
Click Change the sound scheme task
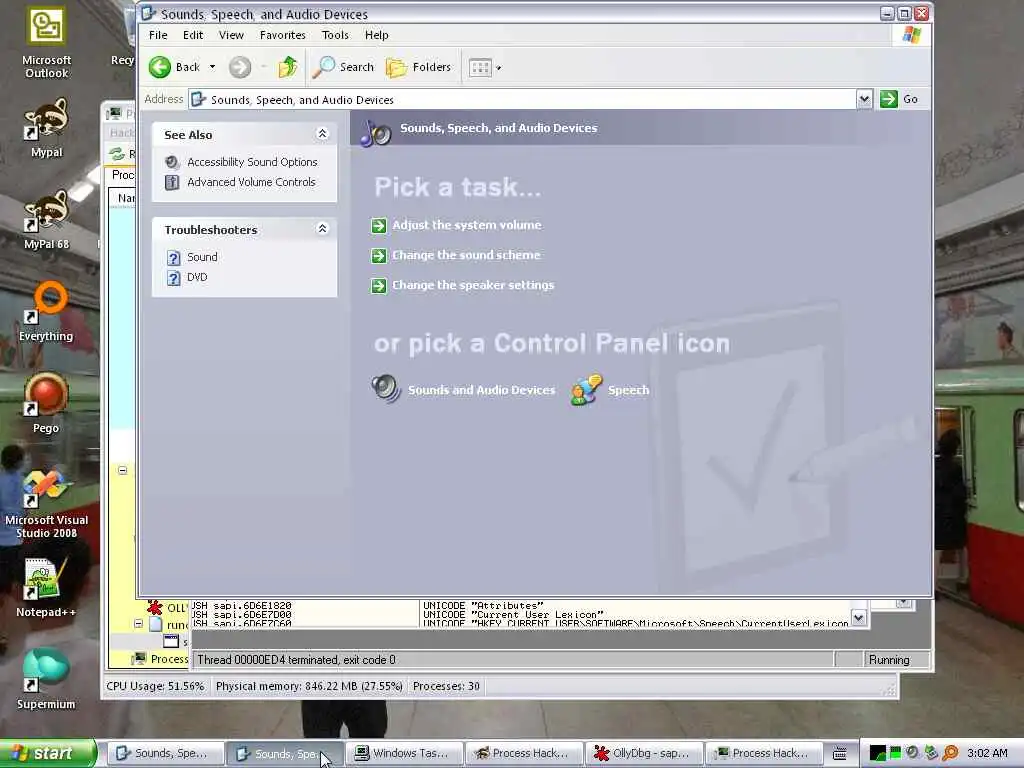466,255
